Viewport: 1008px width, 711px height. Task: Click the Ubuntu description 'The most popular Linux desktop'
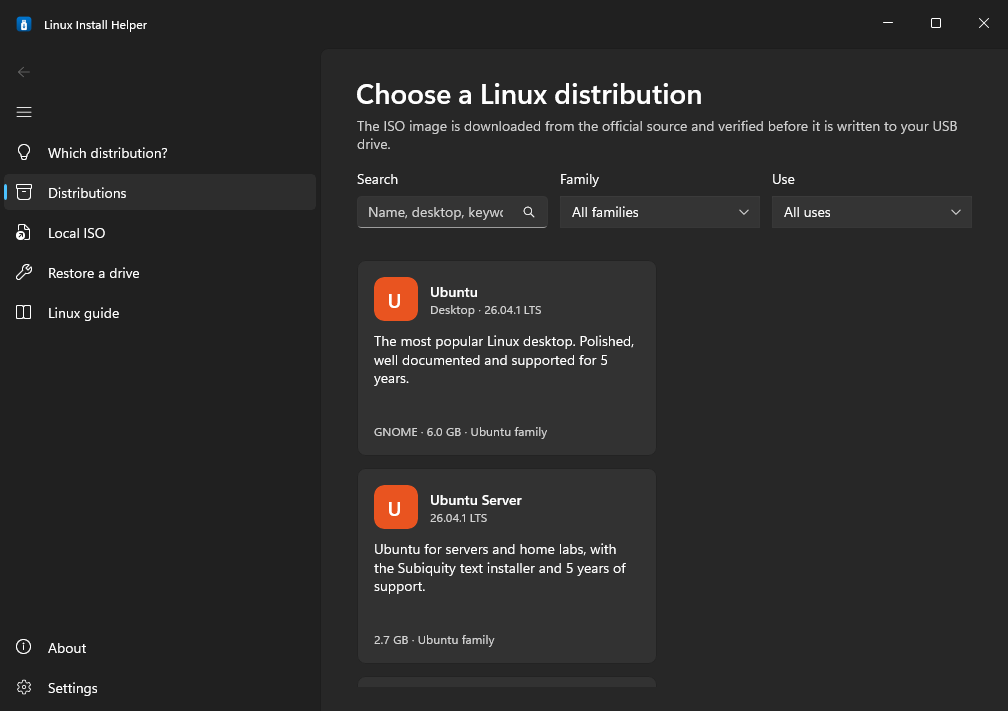click(504, 360)
